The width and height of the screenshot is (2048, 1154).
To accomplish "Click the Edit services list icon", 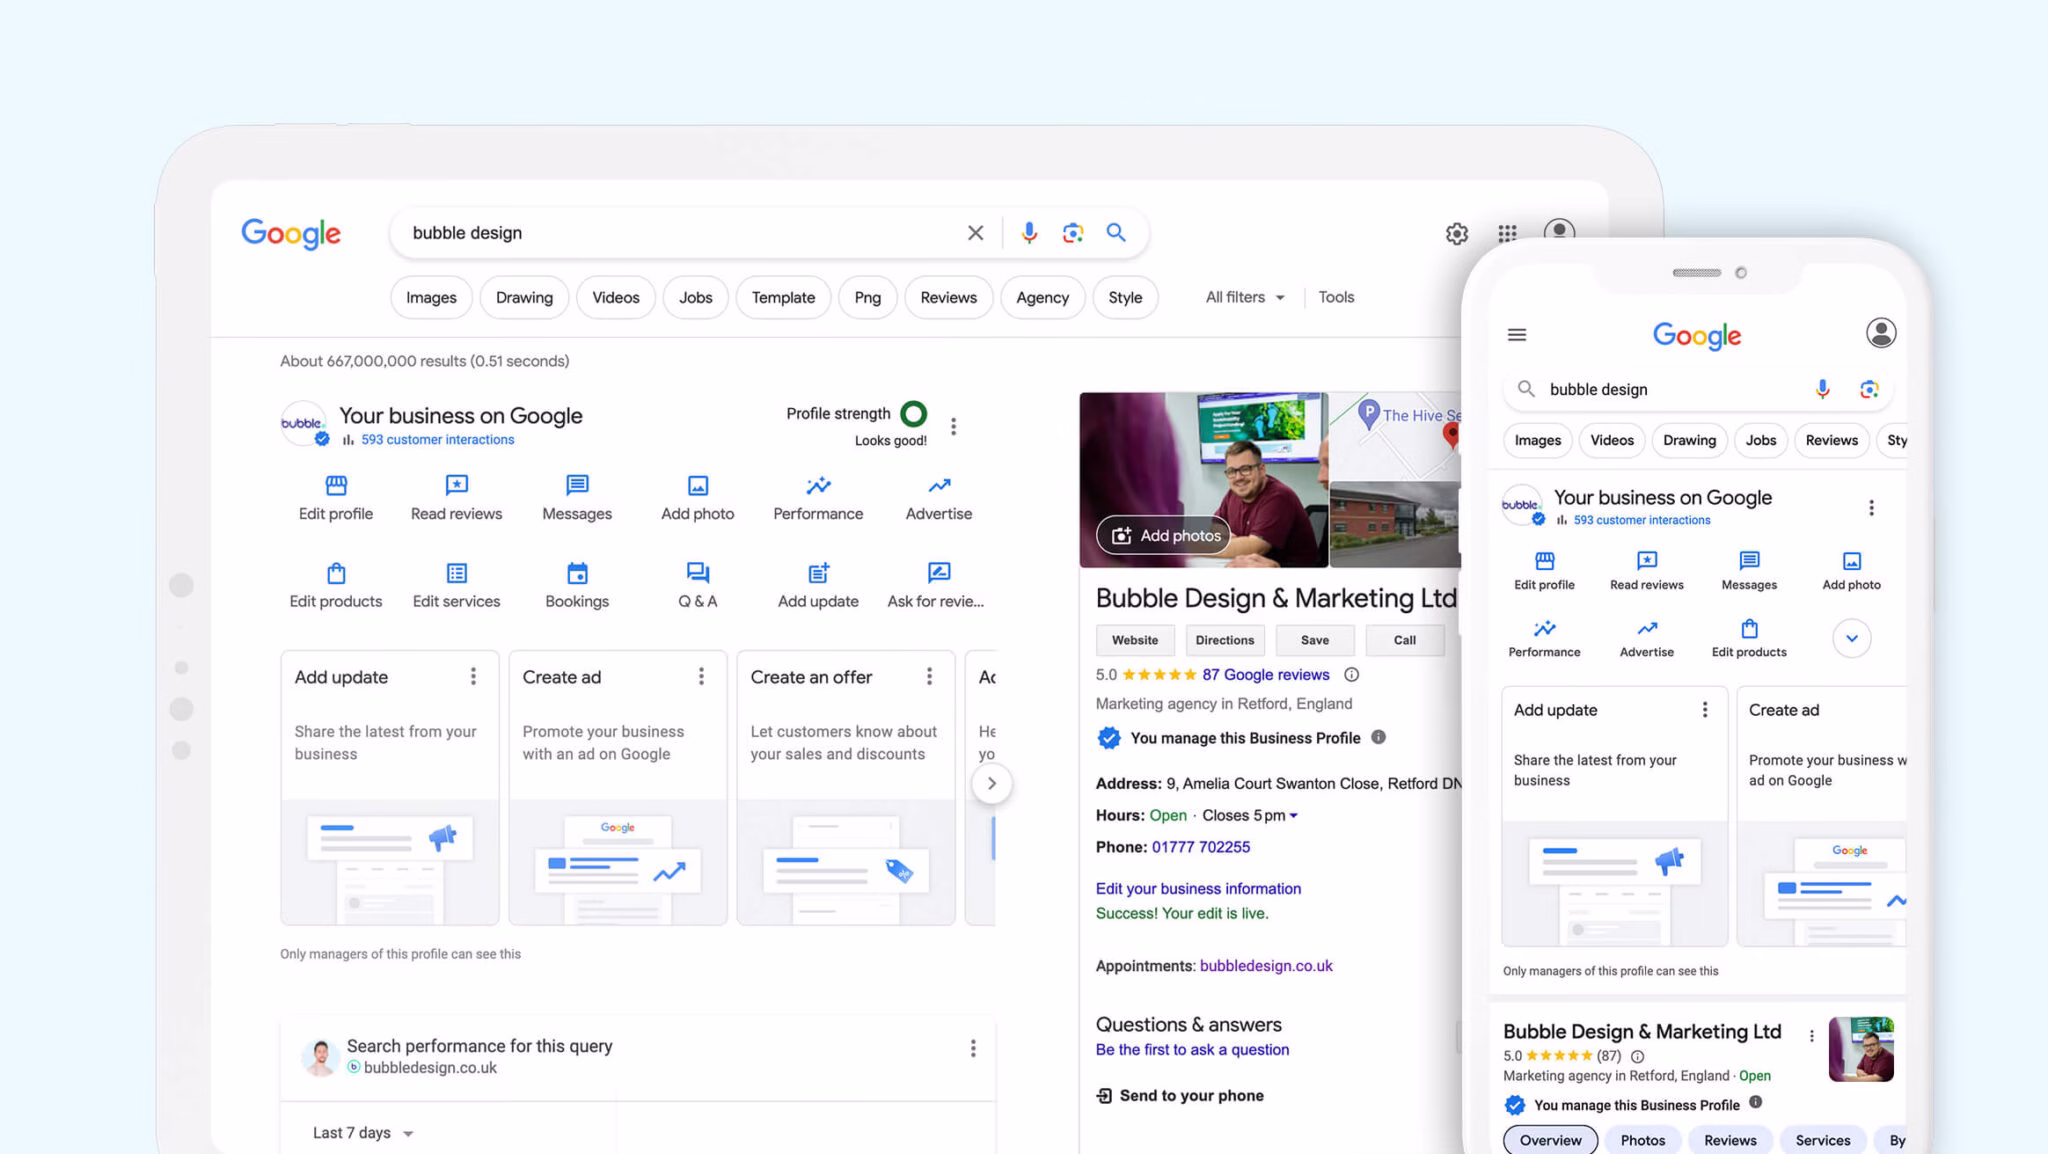I will tap(456, 573).
